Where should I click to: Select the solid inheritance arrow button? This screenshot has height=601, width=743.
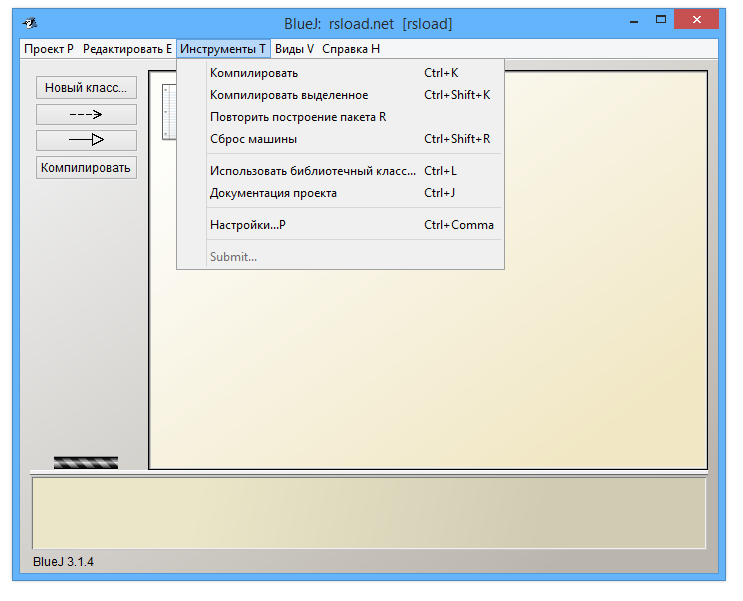click(x=86, y=140)
